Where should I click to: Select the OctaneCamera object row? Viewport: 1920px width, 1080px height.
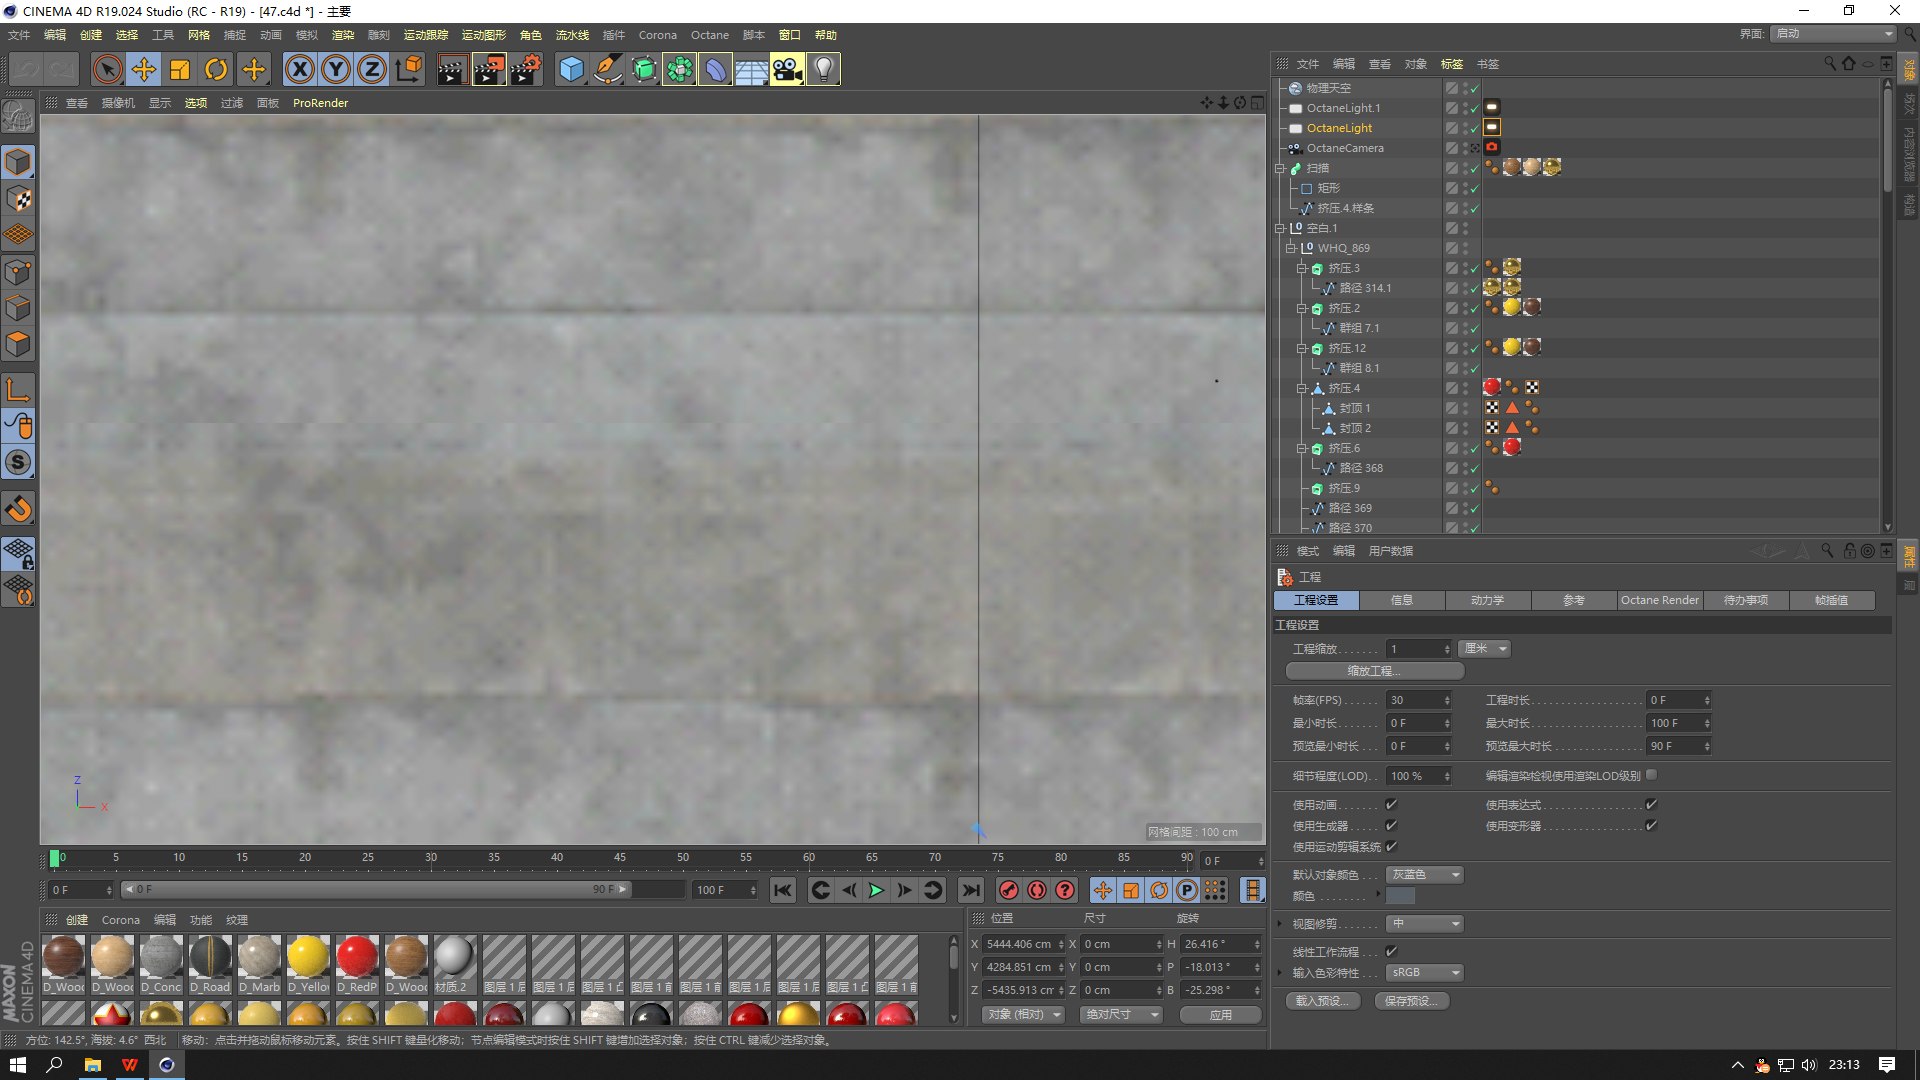coord(1345,148)
